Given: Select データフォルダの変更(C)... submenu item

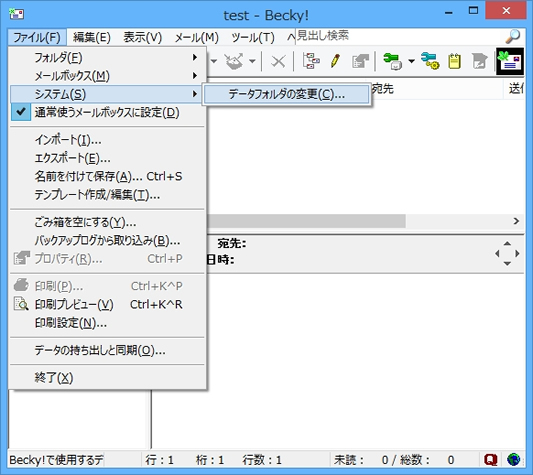Looking at the screenshot, I should 286,94.
